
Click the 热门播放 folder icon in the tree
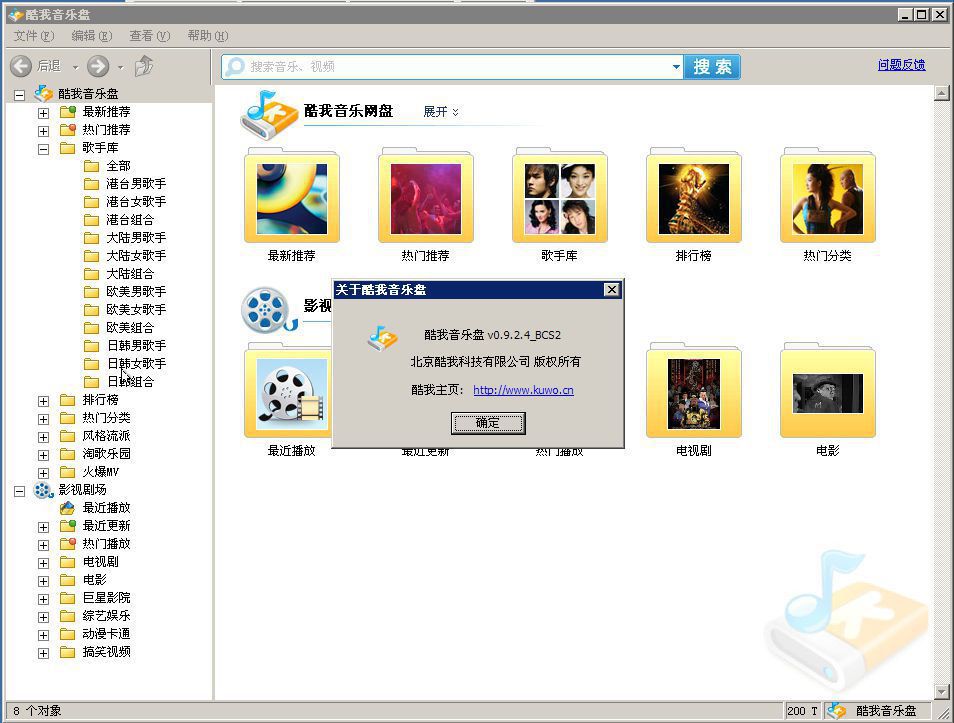coord(68,543)
